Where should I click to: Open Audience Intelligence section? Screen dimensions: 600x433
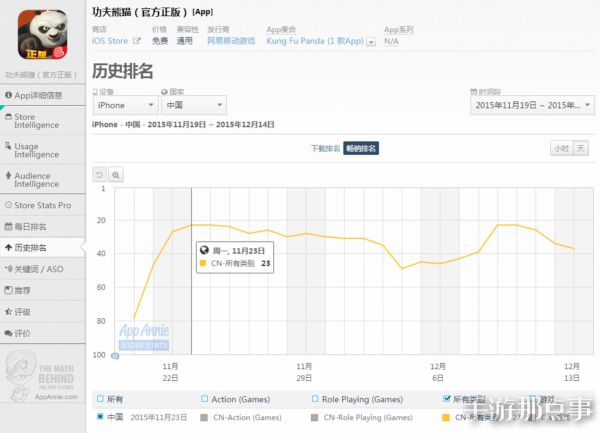point(42,180)
